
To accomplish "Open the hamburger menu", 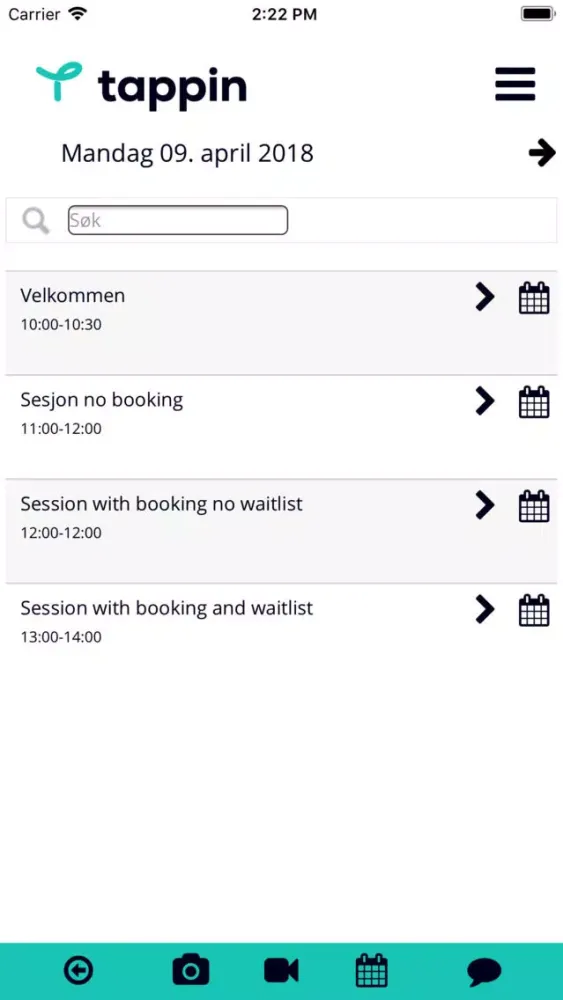I will 515,84.
